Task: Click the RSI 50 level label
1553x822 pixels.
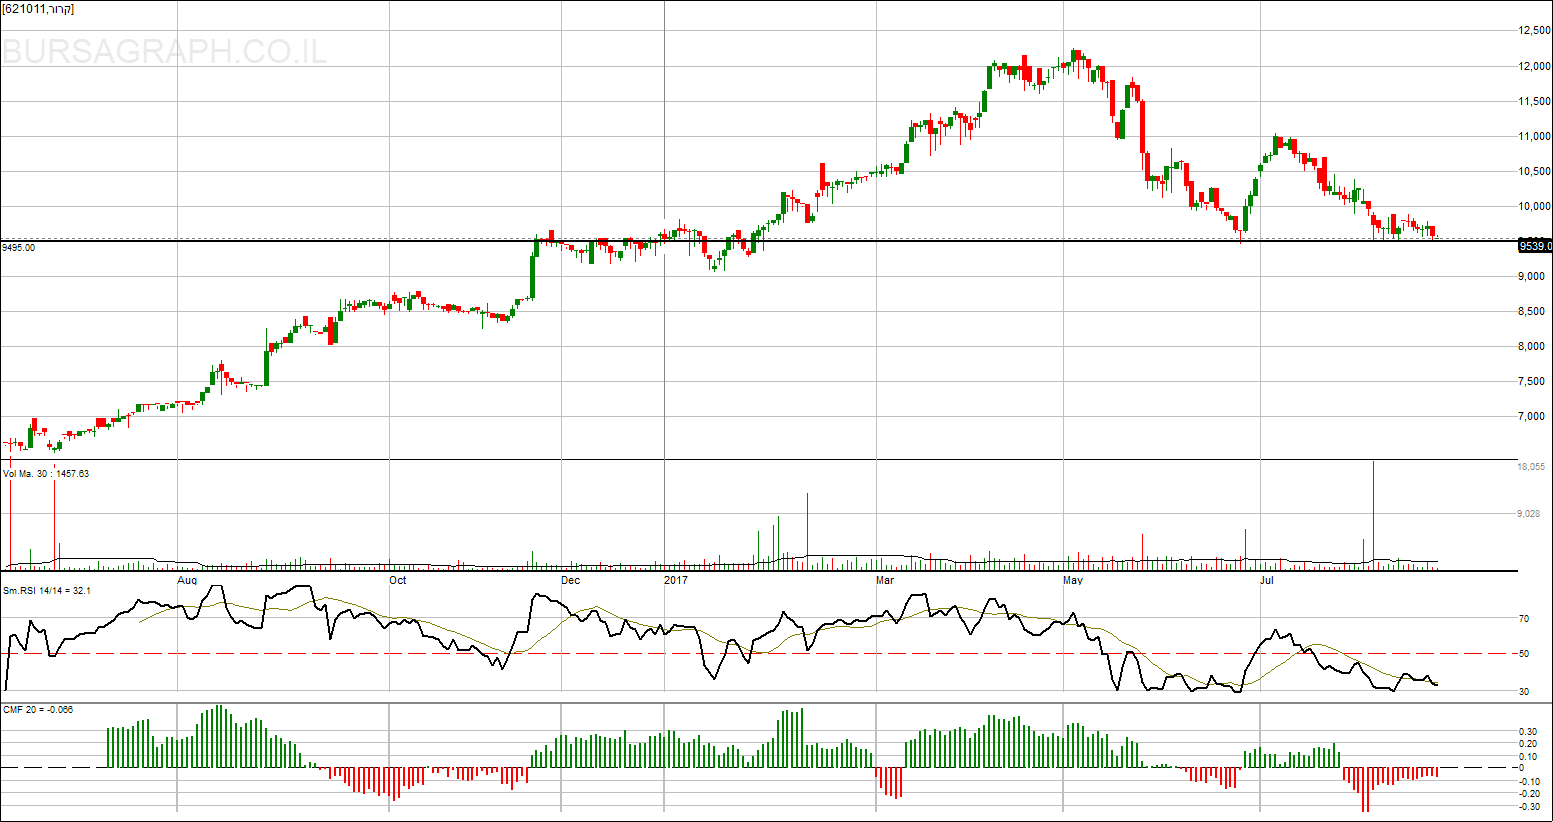Action: [x=1524, y=653]
